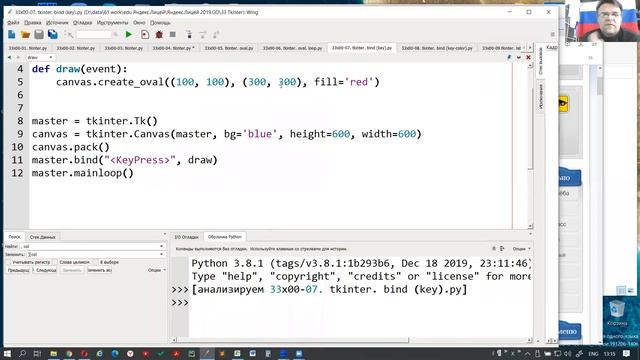Screen dimensions: 640x360
Task: Click the New File toolbar icon
Action: (x=12, y=35)
